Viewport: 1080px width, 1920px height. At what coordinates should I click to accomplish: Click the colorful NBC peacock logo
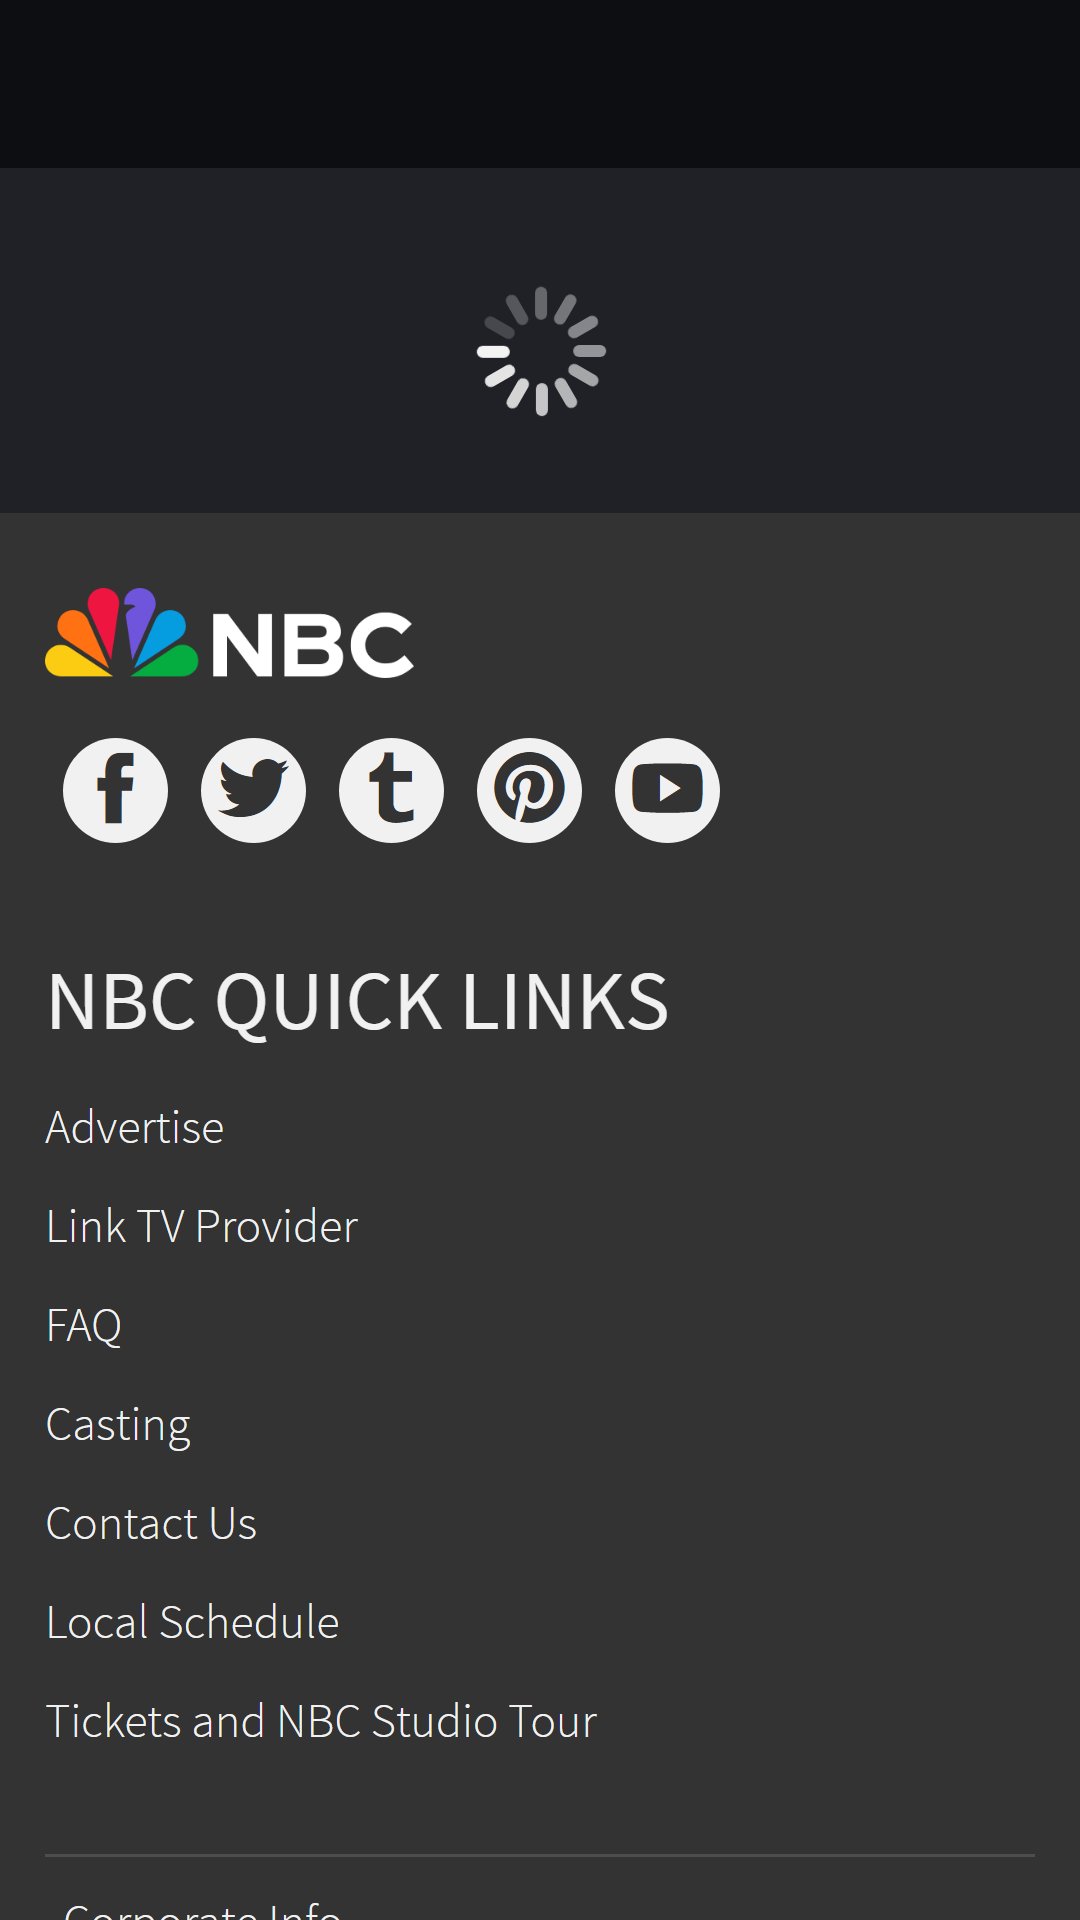click(122, 633)
